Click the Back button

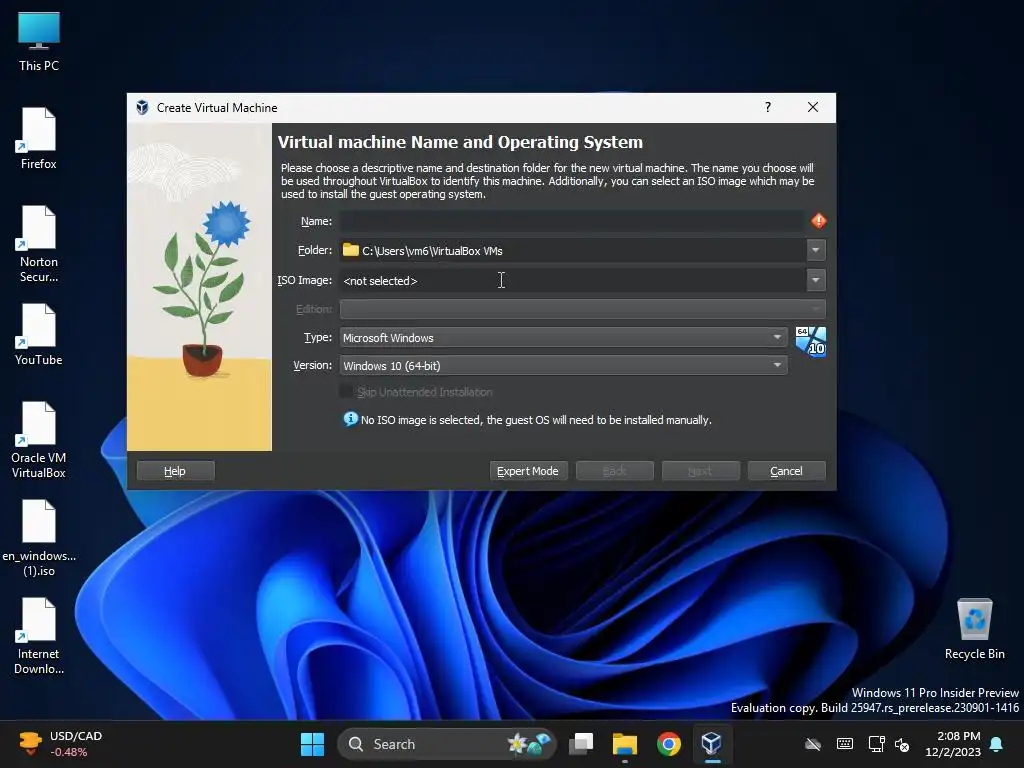(x=615, y=471)
